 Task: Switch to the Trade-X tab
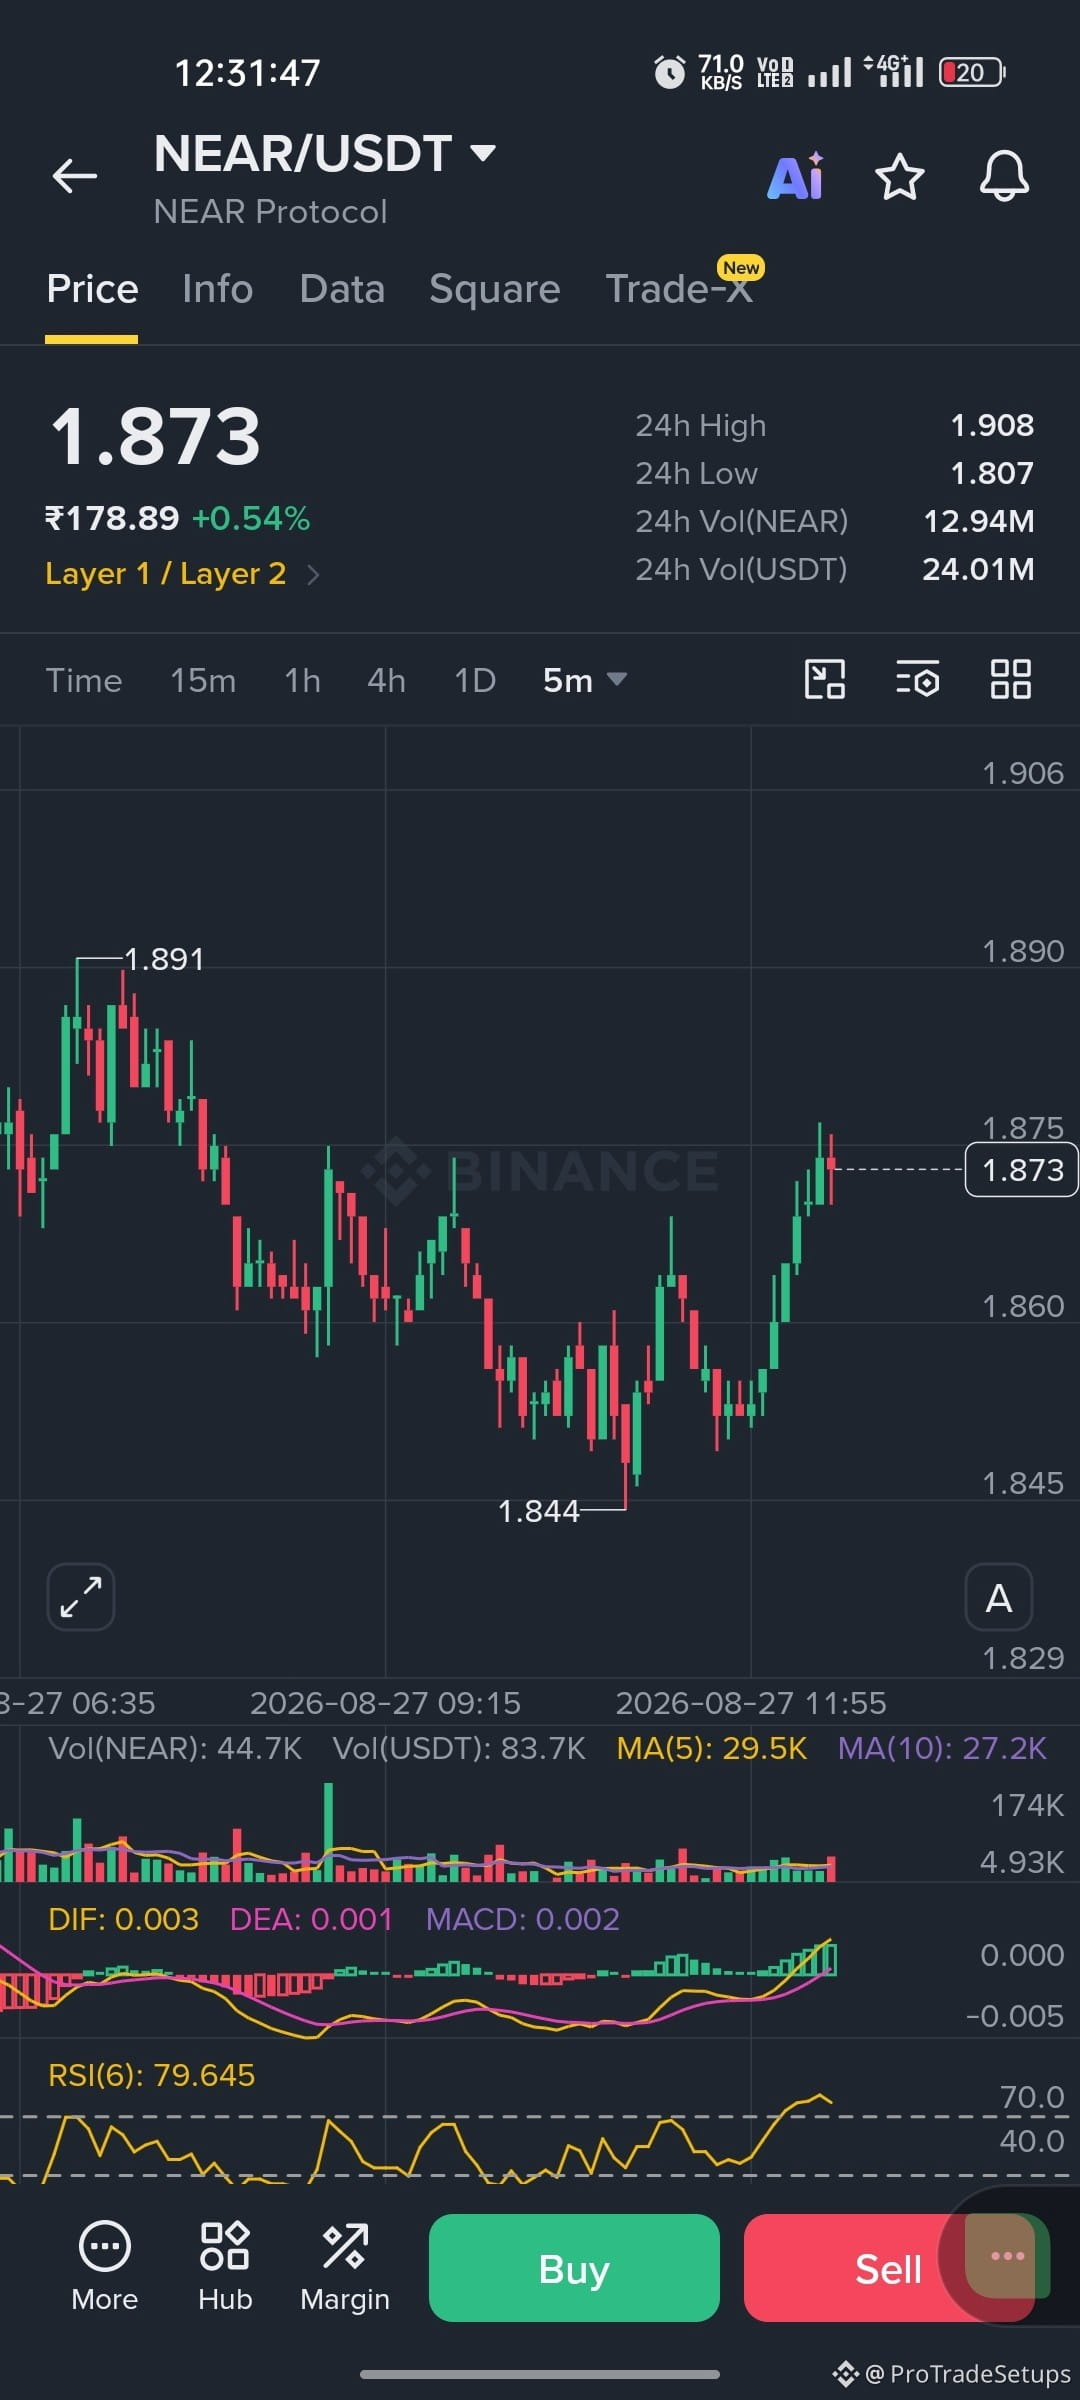tap(680, 289)
